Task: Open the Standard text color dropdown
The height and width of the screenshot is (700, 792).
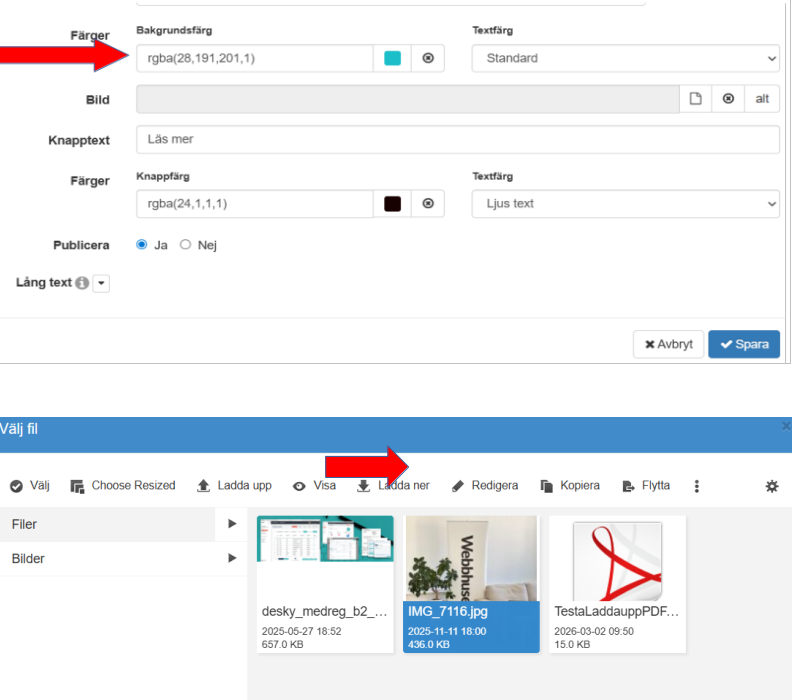Action: [625, 58]
